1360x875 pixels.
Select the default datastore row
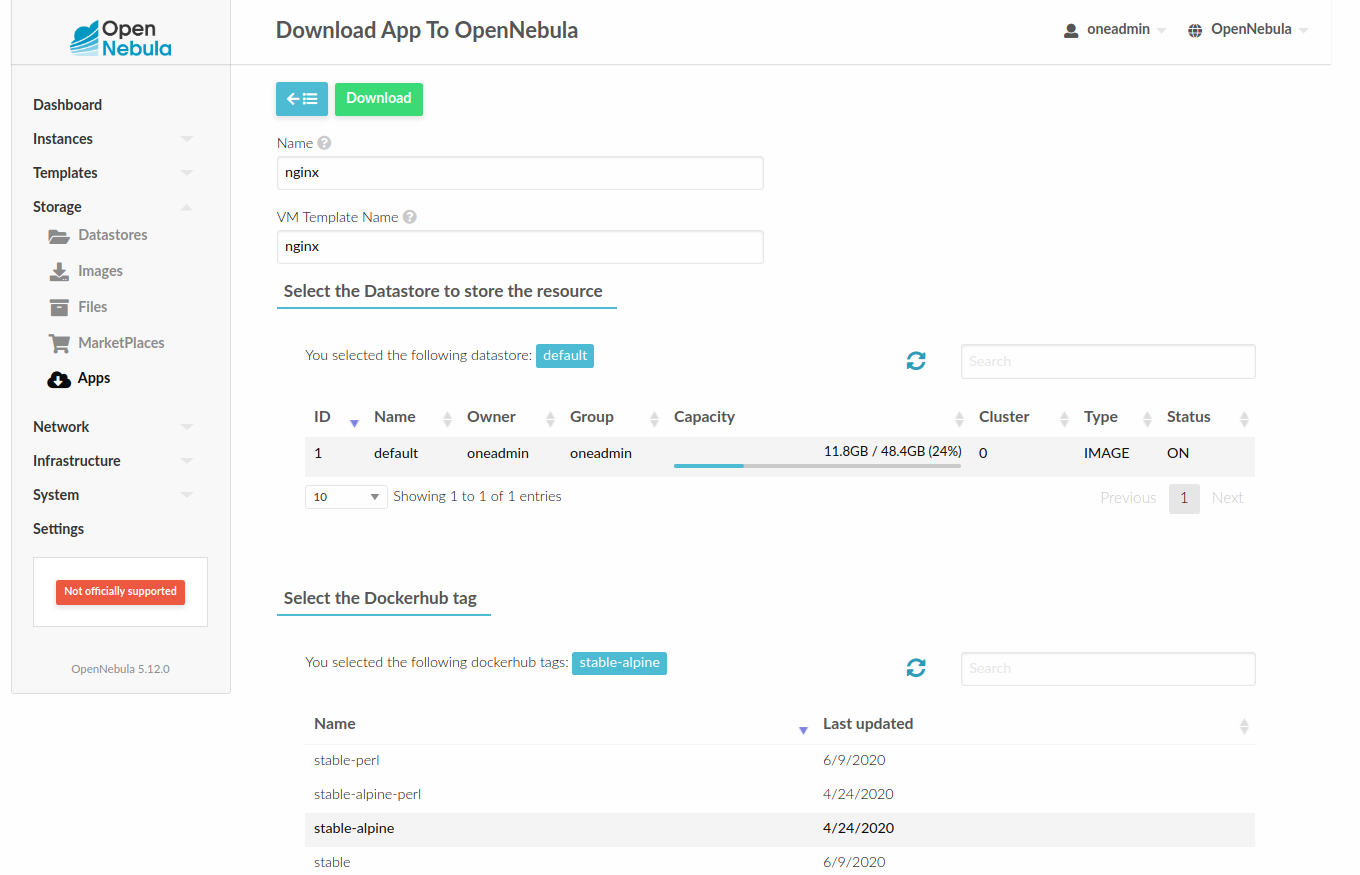780,455
